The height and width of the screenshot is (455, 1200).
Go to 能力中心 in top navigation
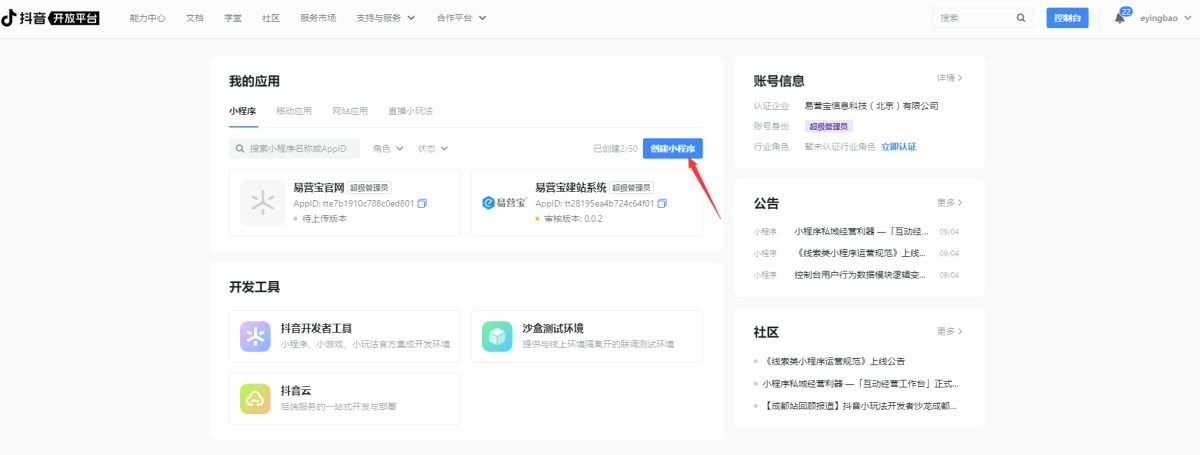click(x=147, y=18)
